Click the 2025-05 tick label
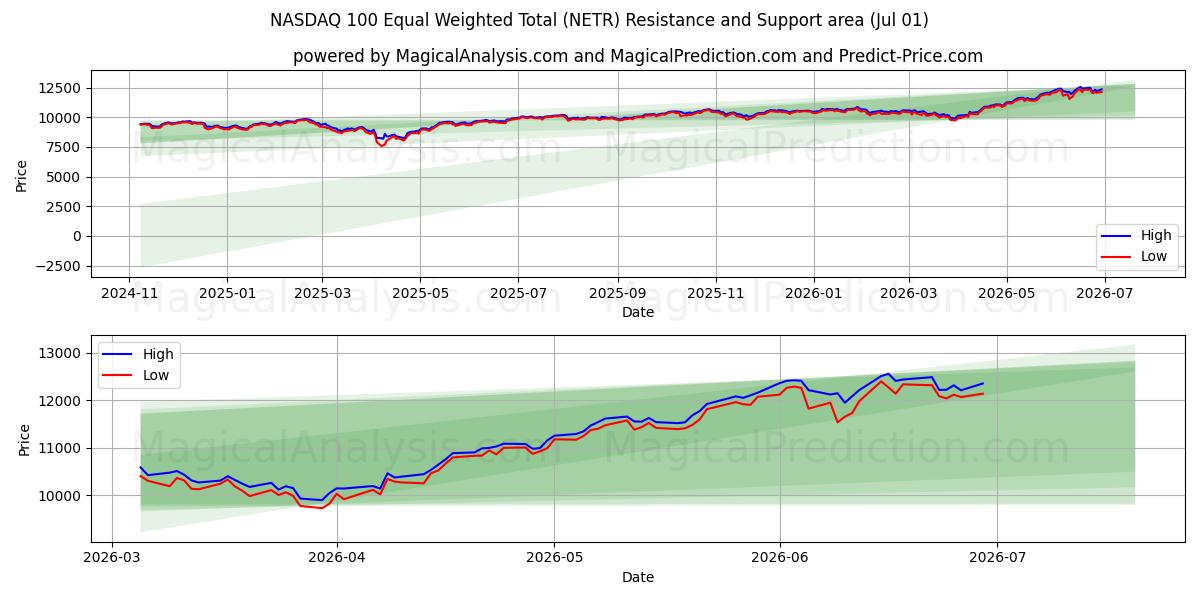This screenshot has height=600, width=1200. [x=420, y=292]
